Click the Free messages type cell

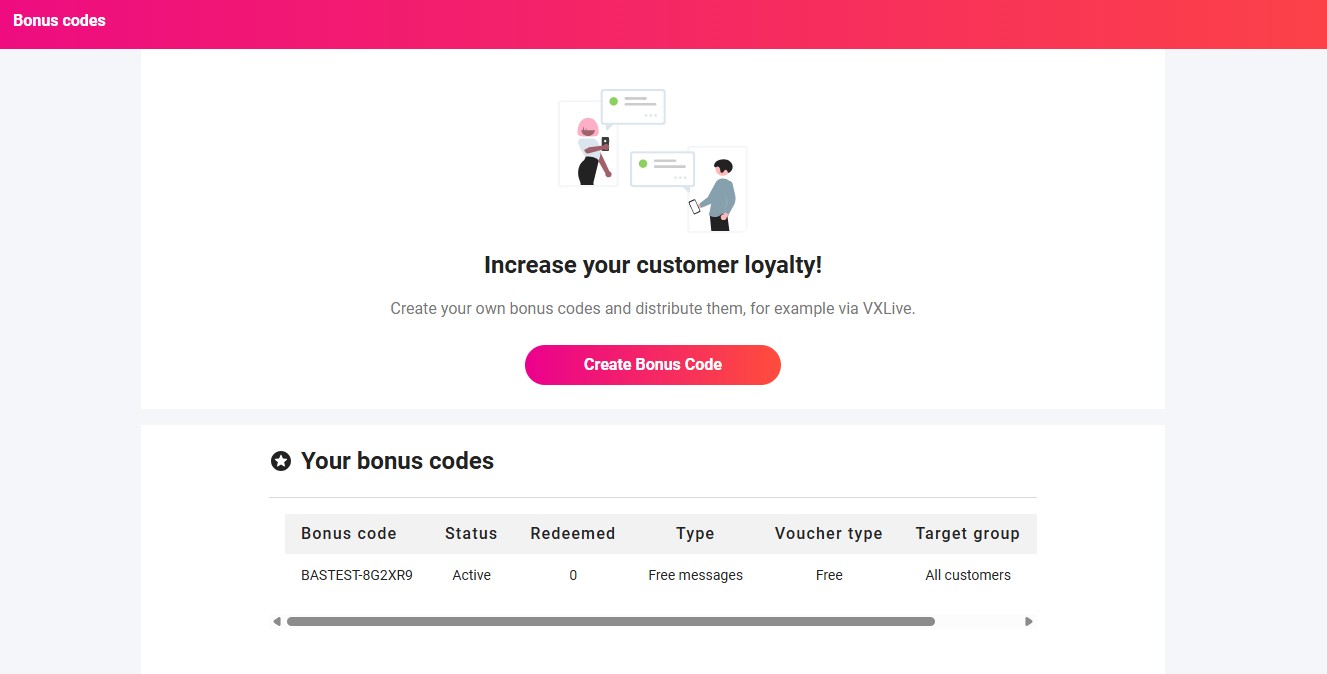point(695,575)
